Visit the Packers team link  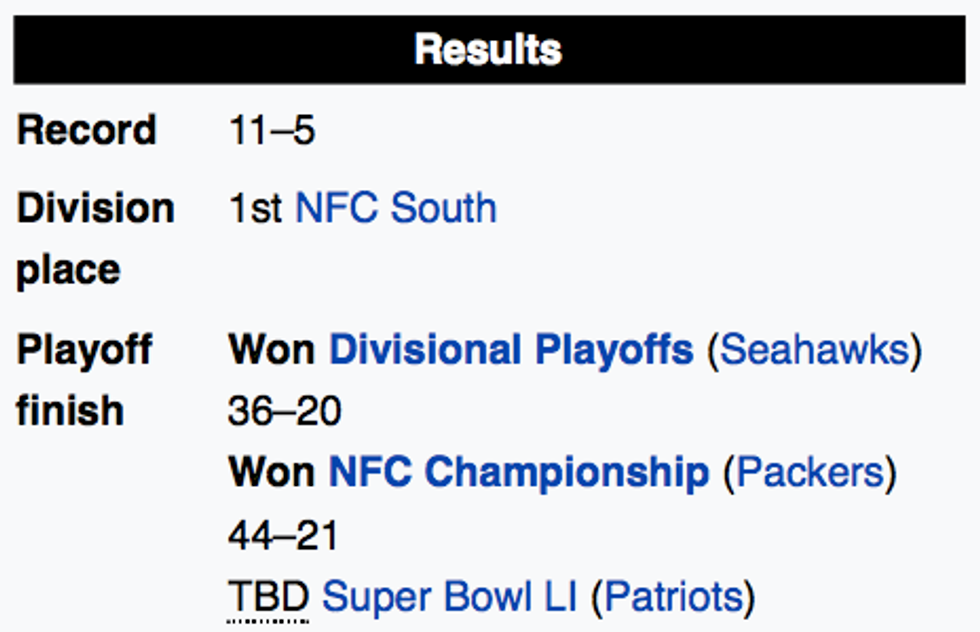pos(810,472)
